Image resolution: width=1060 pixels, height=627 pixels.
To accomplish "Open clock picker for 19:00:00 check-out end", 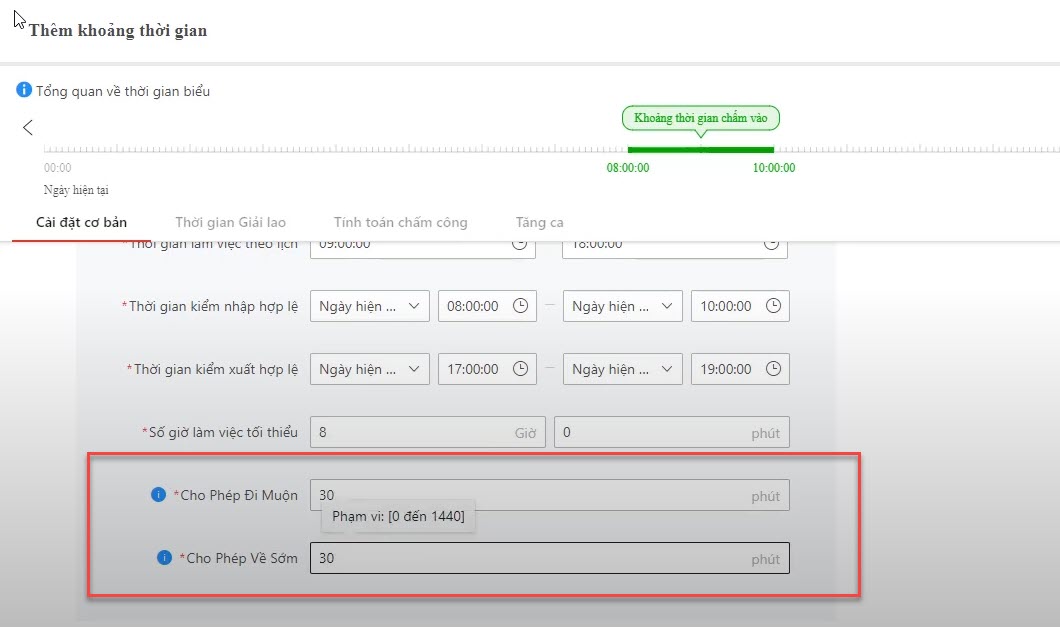I will [773, 369].
